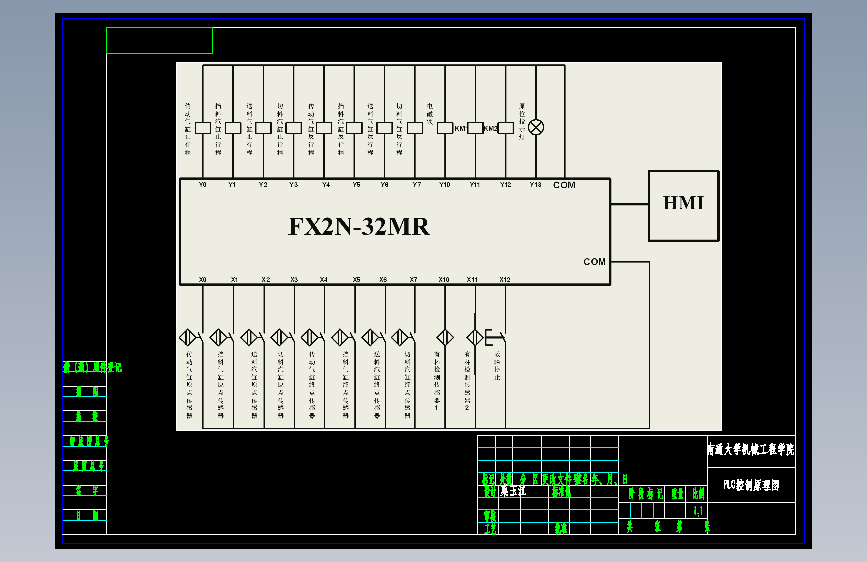
Task: Click the white designer name after the green 设计 label
Action: 514,491
